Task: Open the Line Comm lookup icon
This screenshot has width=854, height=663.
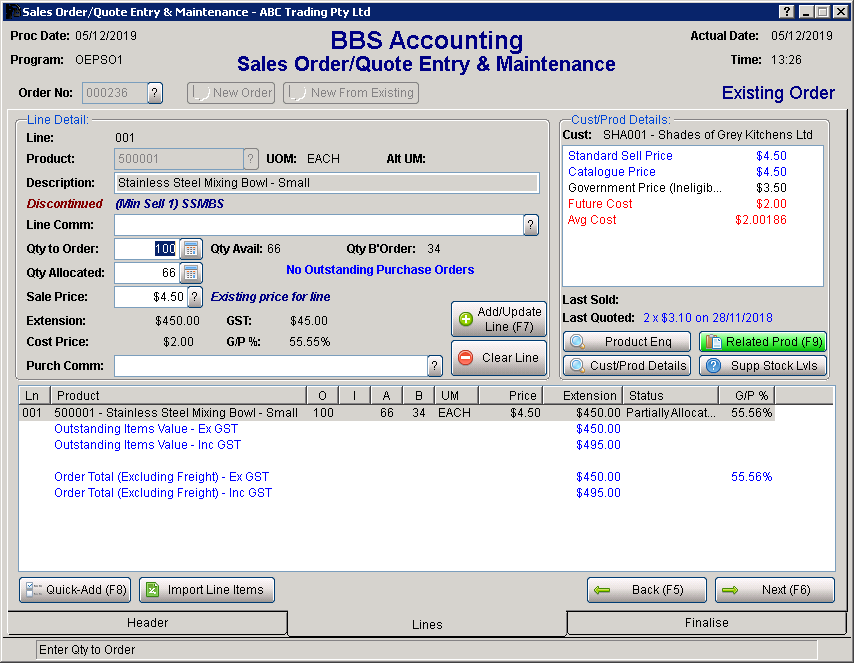Action: [531, 225]
